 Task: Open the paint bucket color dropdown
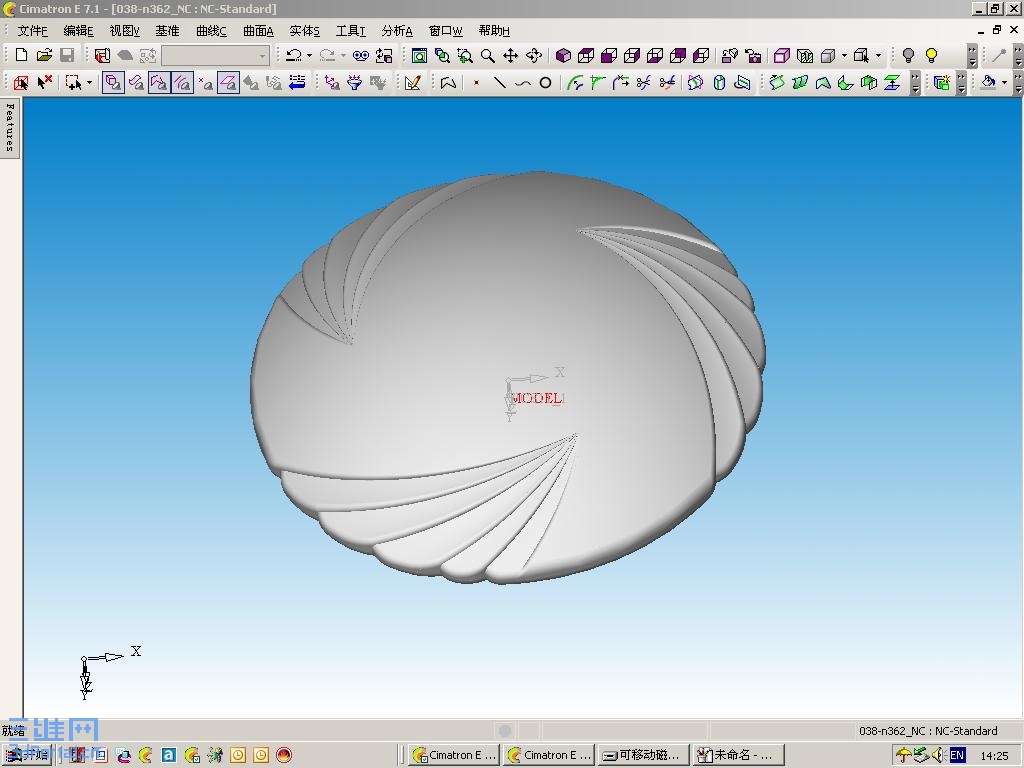(1004, 83)
